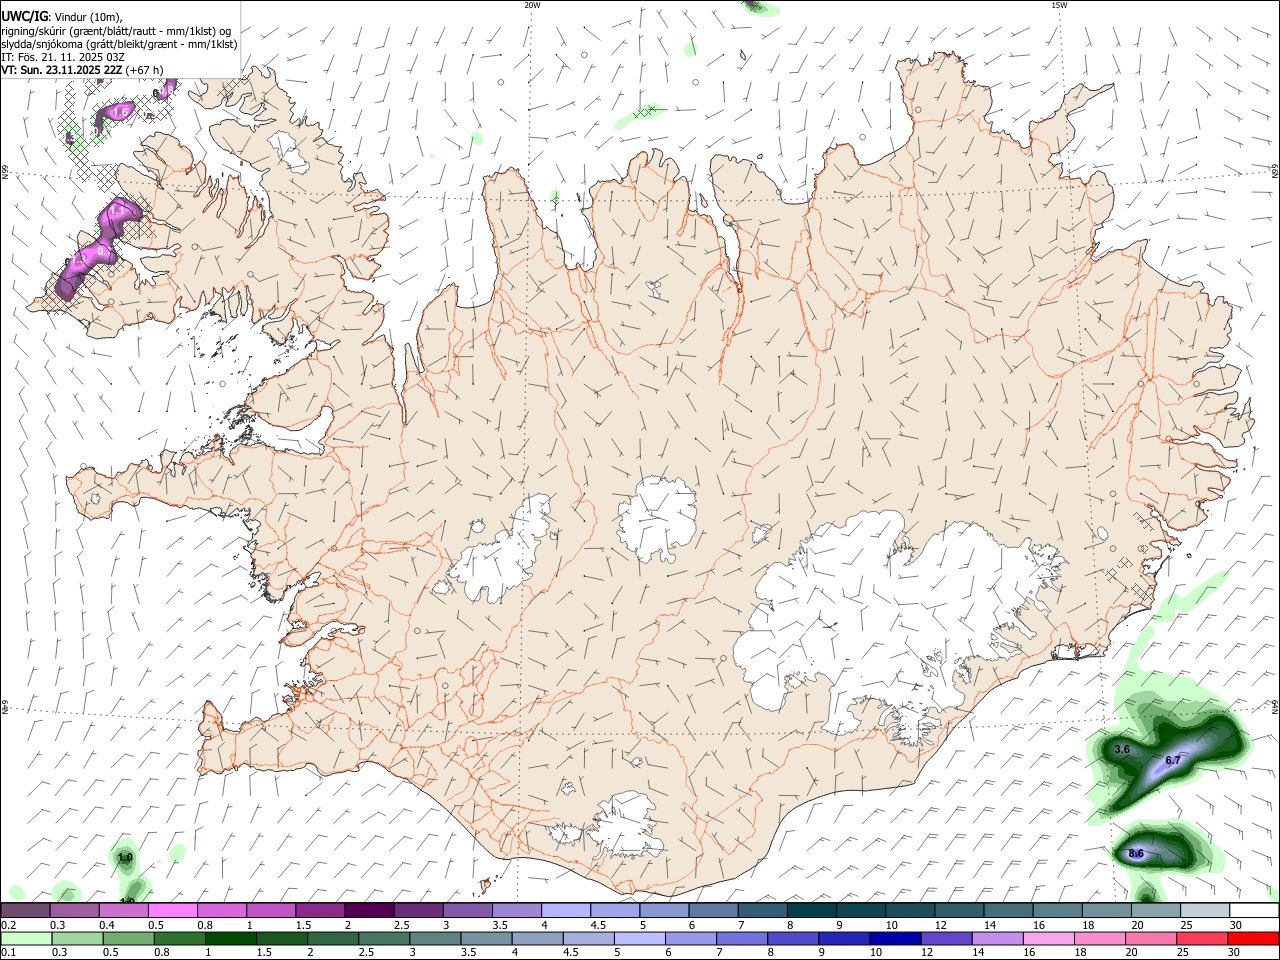Select lower rain scale bright red 30 swatch

coord(1254,939)
